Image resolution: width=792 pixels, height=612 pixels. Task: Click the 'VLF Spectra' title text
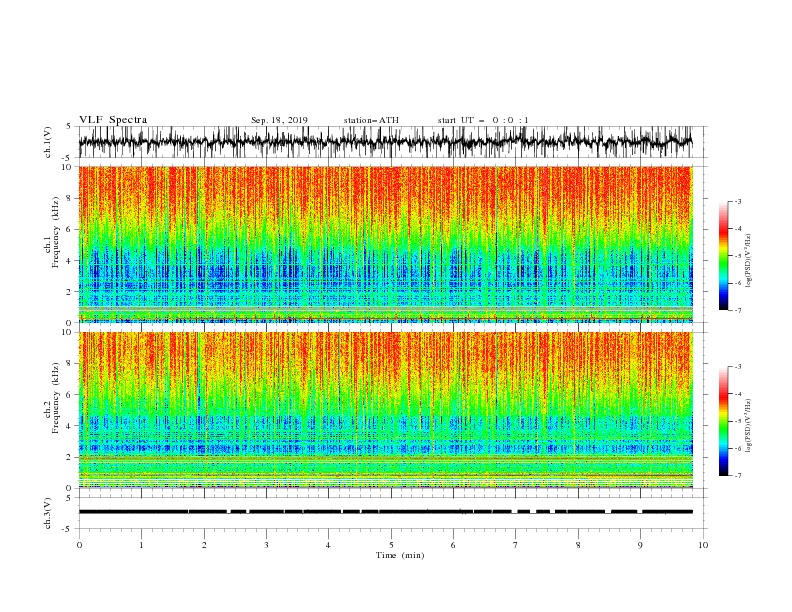click(x=113, y=120)
